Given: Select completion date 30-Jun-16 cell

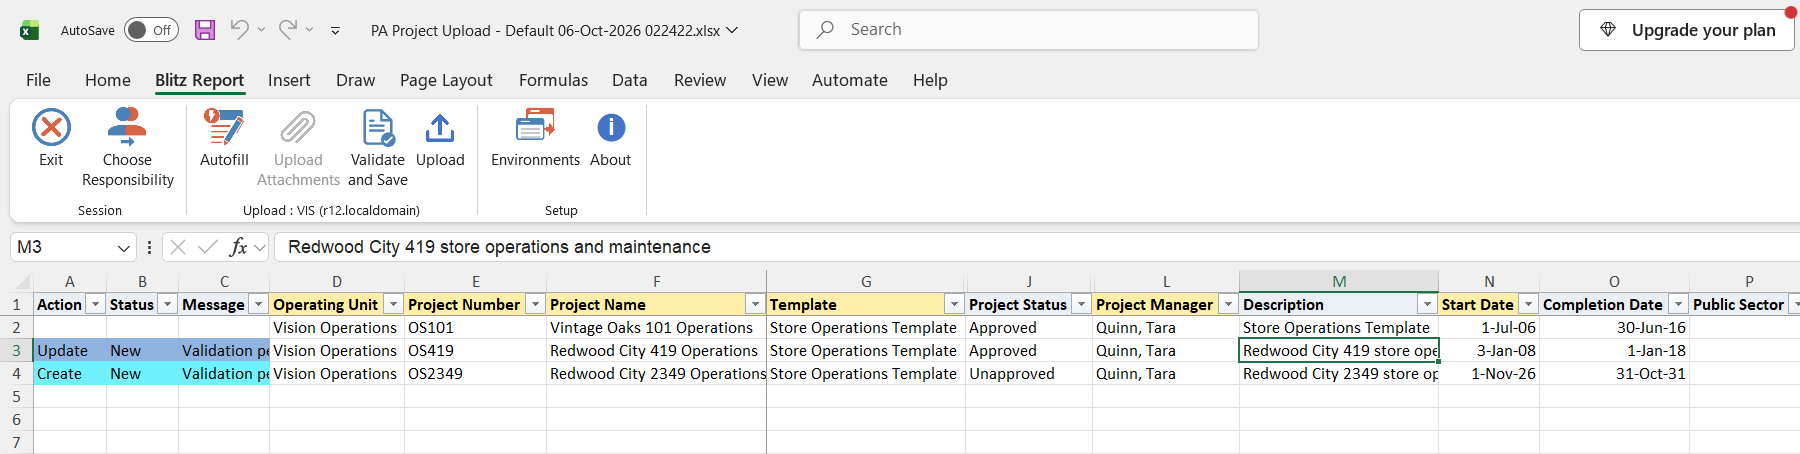Looking at the screenshot, I should tap(1614, 328).
